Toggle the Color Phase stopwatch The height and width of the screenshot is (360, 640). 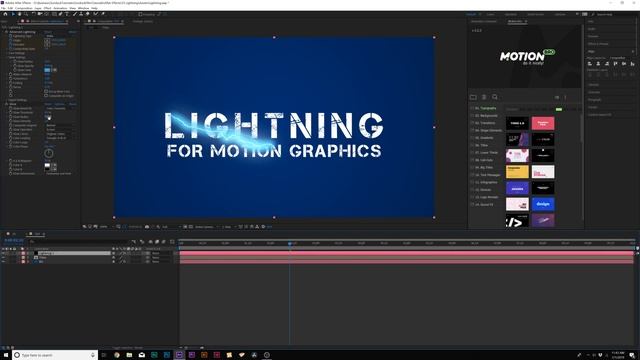click(x=11, y=147)
